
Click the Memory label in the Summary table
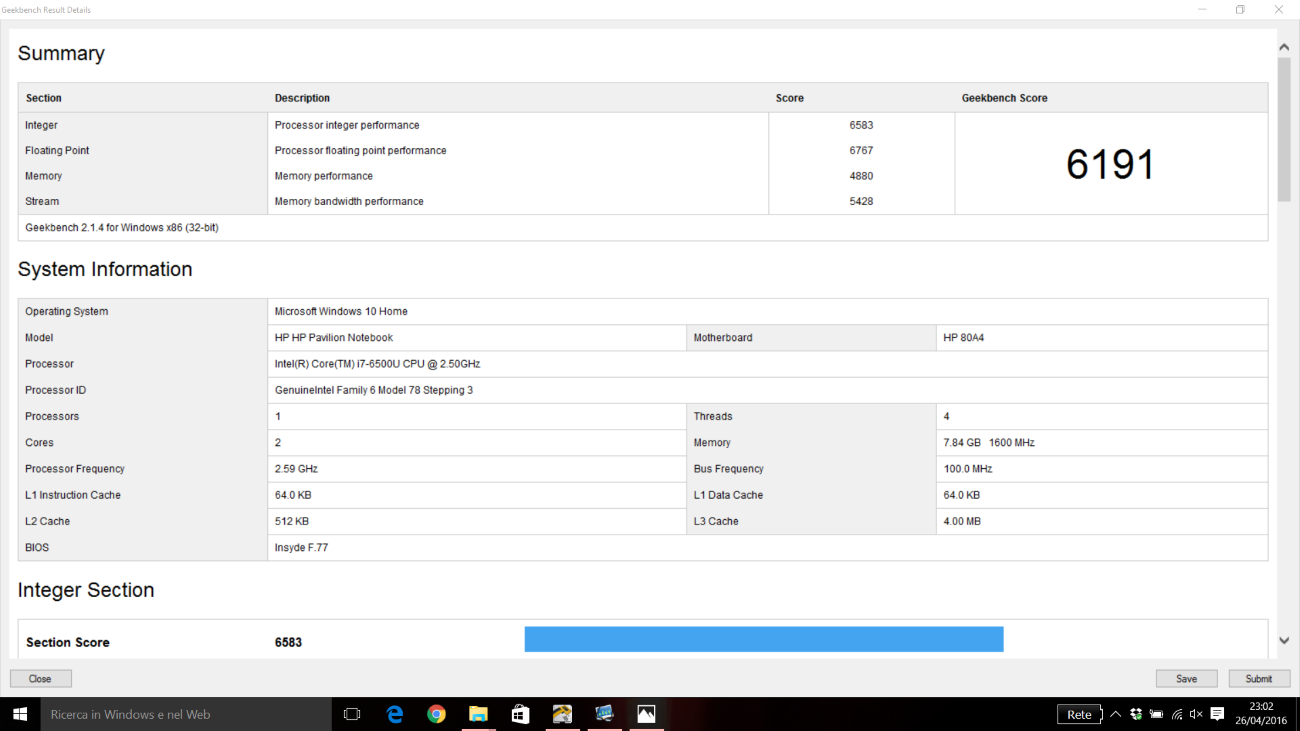click(x=43, y=176)
